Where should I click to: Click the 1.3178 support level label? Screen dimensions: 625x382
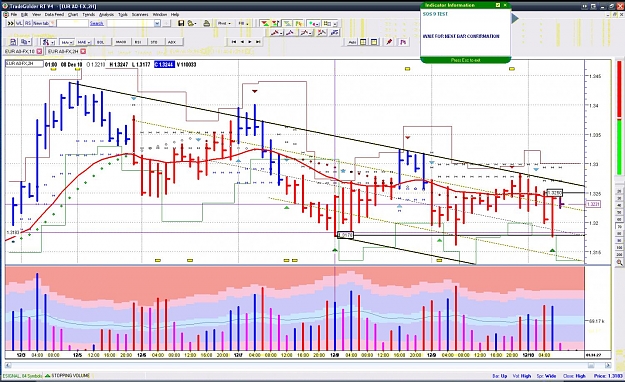click(x=345, y=235)
